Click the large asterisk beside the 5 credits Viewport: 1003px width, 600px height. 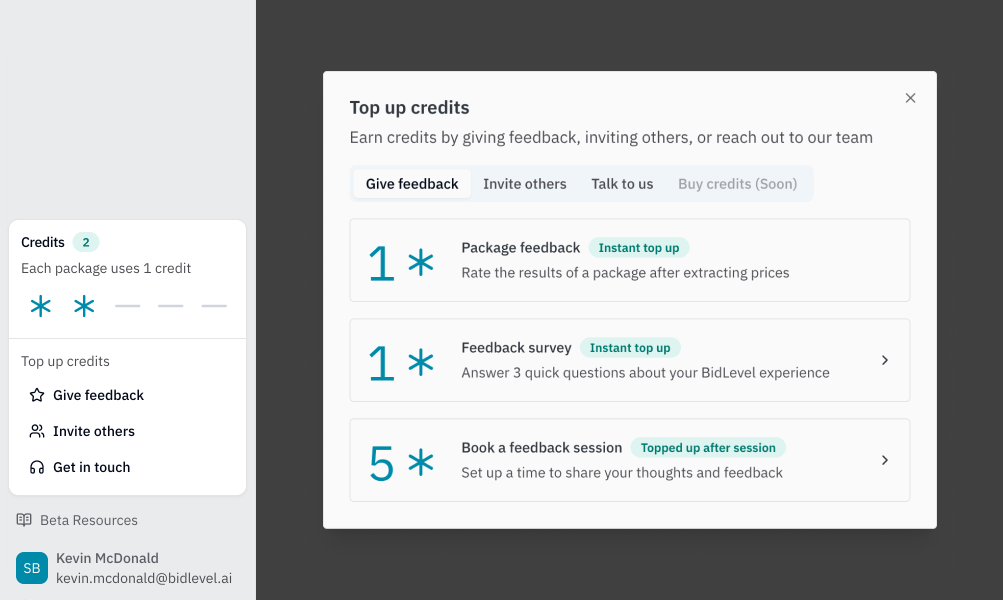[421, 460]
